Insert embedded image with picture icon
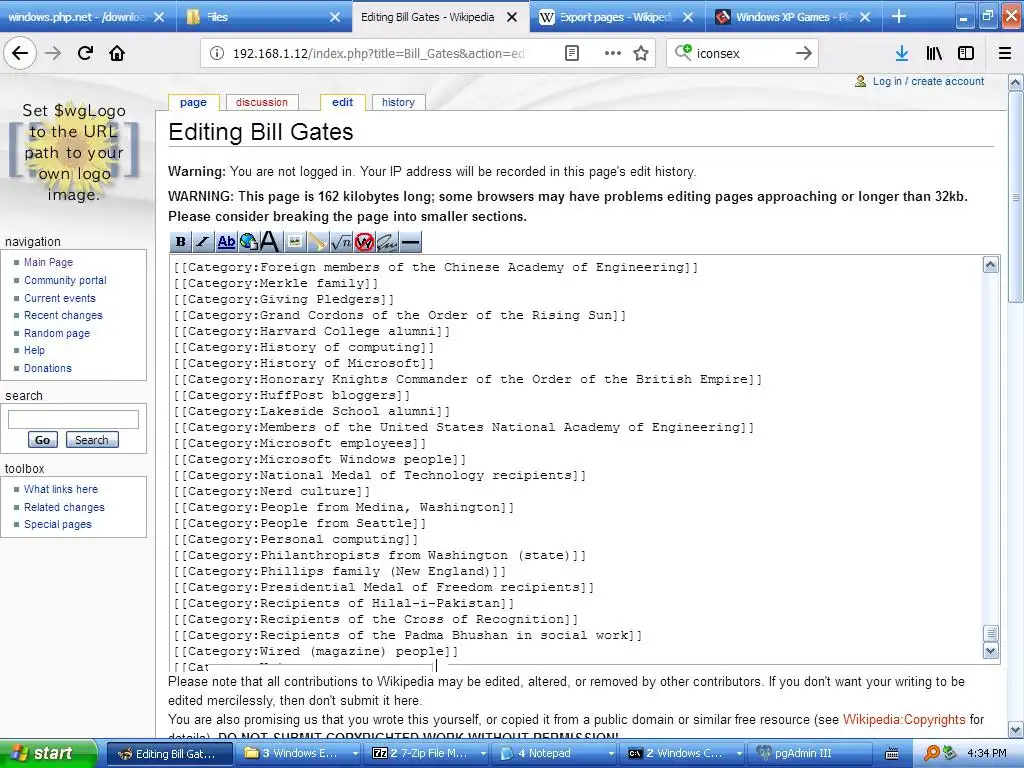The height and width of the screenshot is (768, 1024). (x=295, y=242)
